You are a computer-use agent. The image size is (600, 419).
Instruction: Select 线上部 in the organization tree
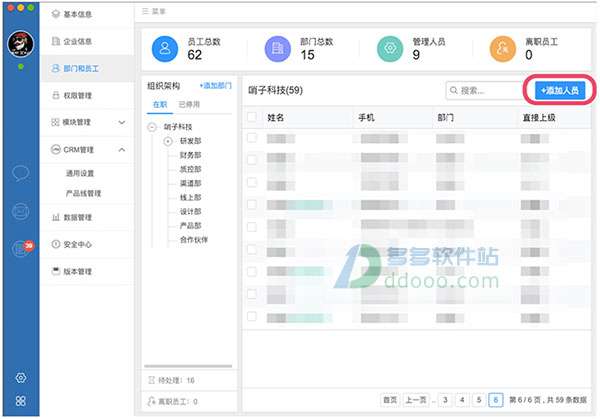[191, 197]
